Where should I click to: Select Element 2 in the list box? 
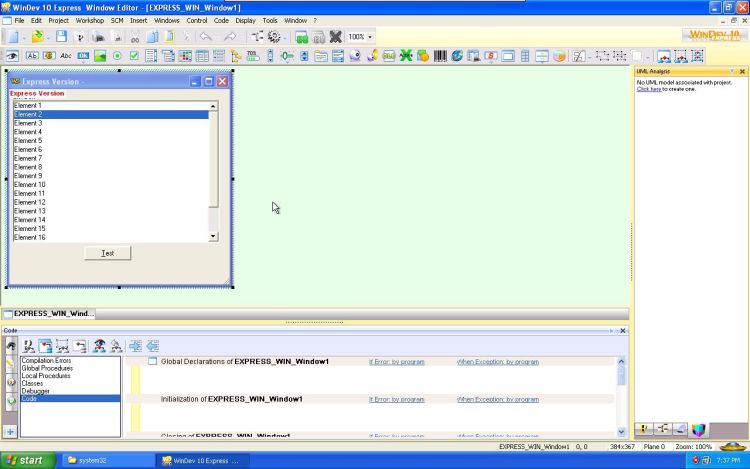coord(111,114)
